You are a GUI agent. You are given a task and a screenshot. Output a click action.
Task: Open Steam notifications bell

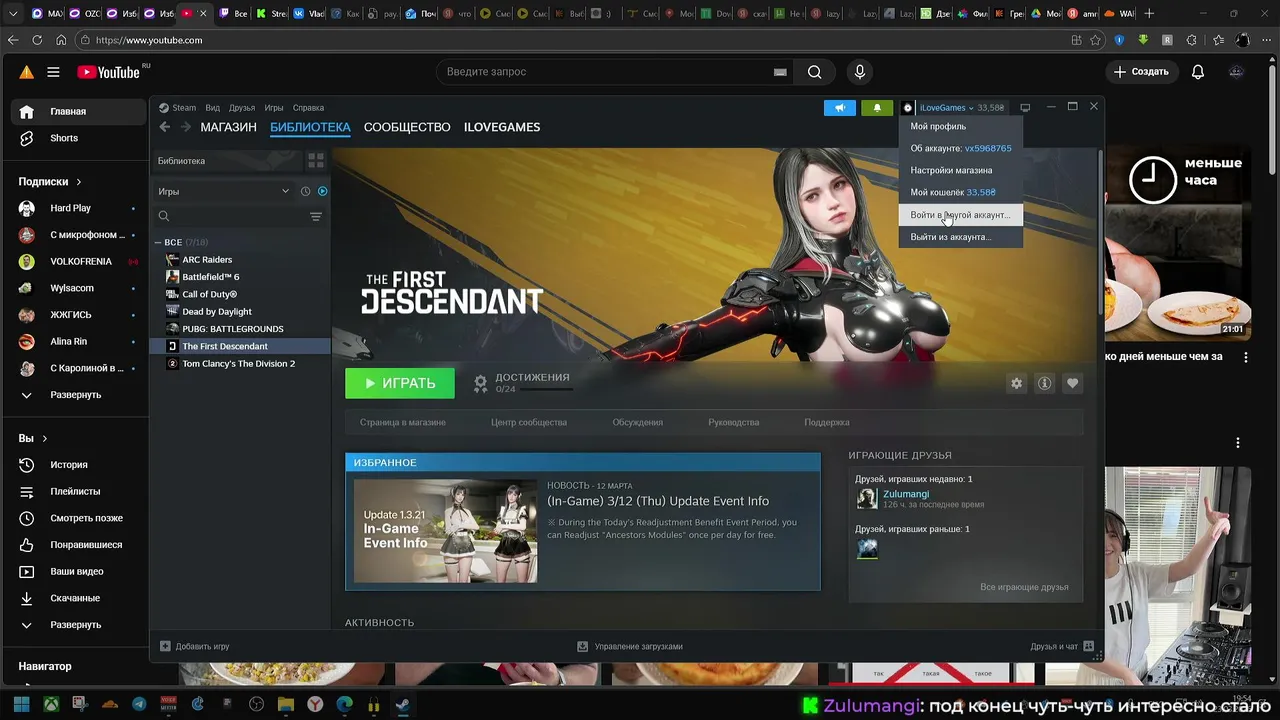(877, 108)
